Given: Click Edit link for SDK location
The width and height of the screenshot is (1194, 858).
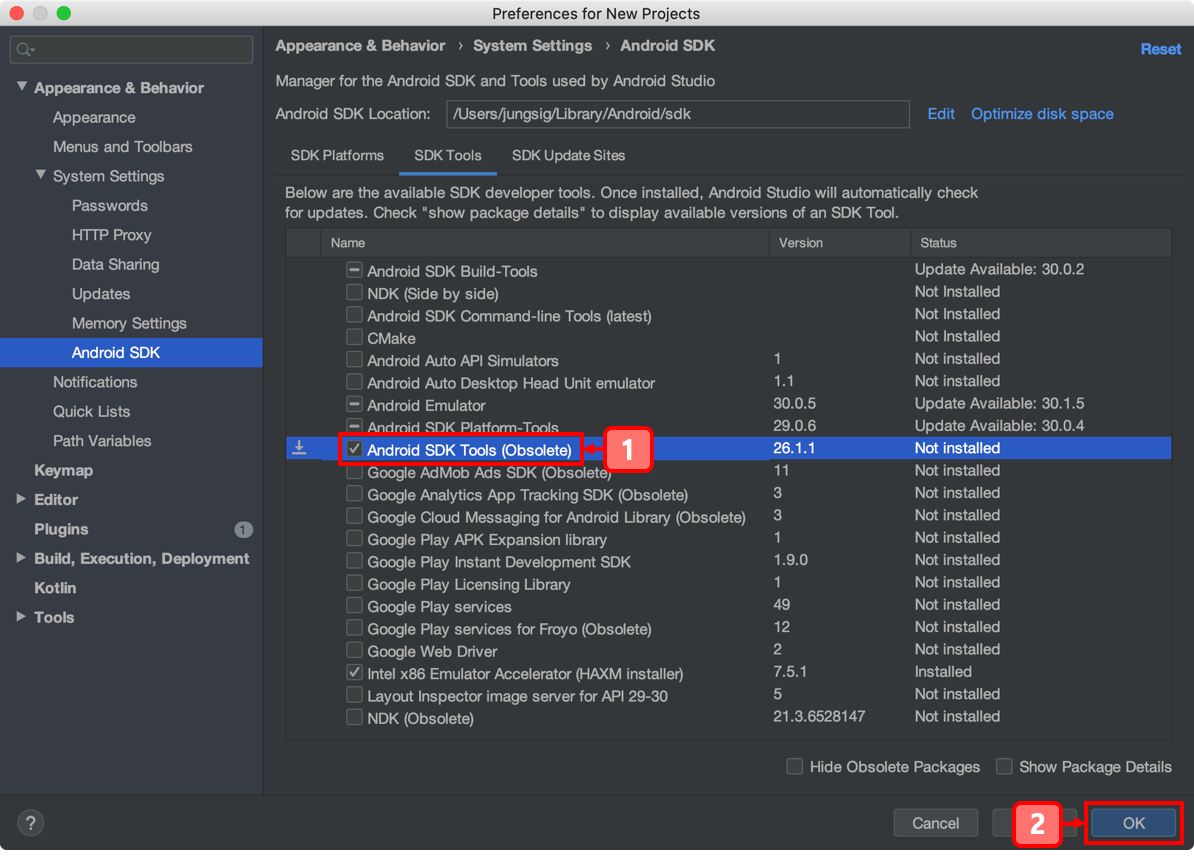Looking at the screenshot, I should click(x=940, y=113).
